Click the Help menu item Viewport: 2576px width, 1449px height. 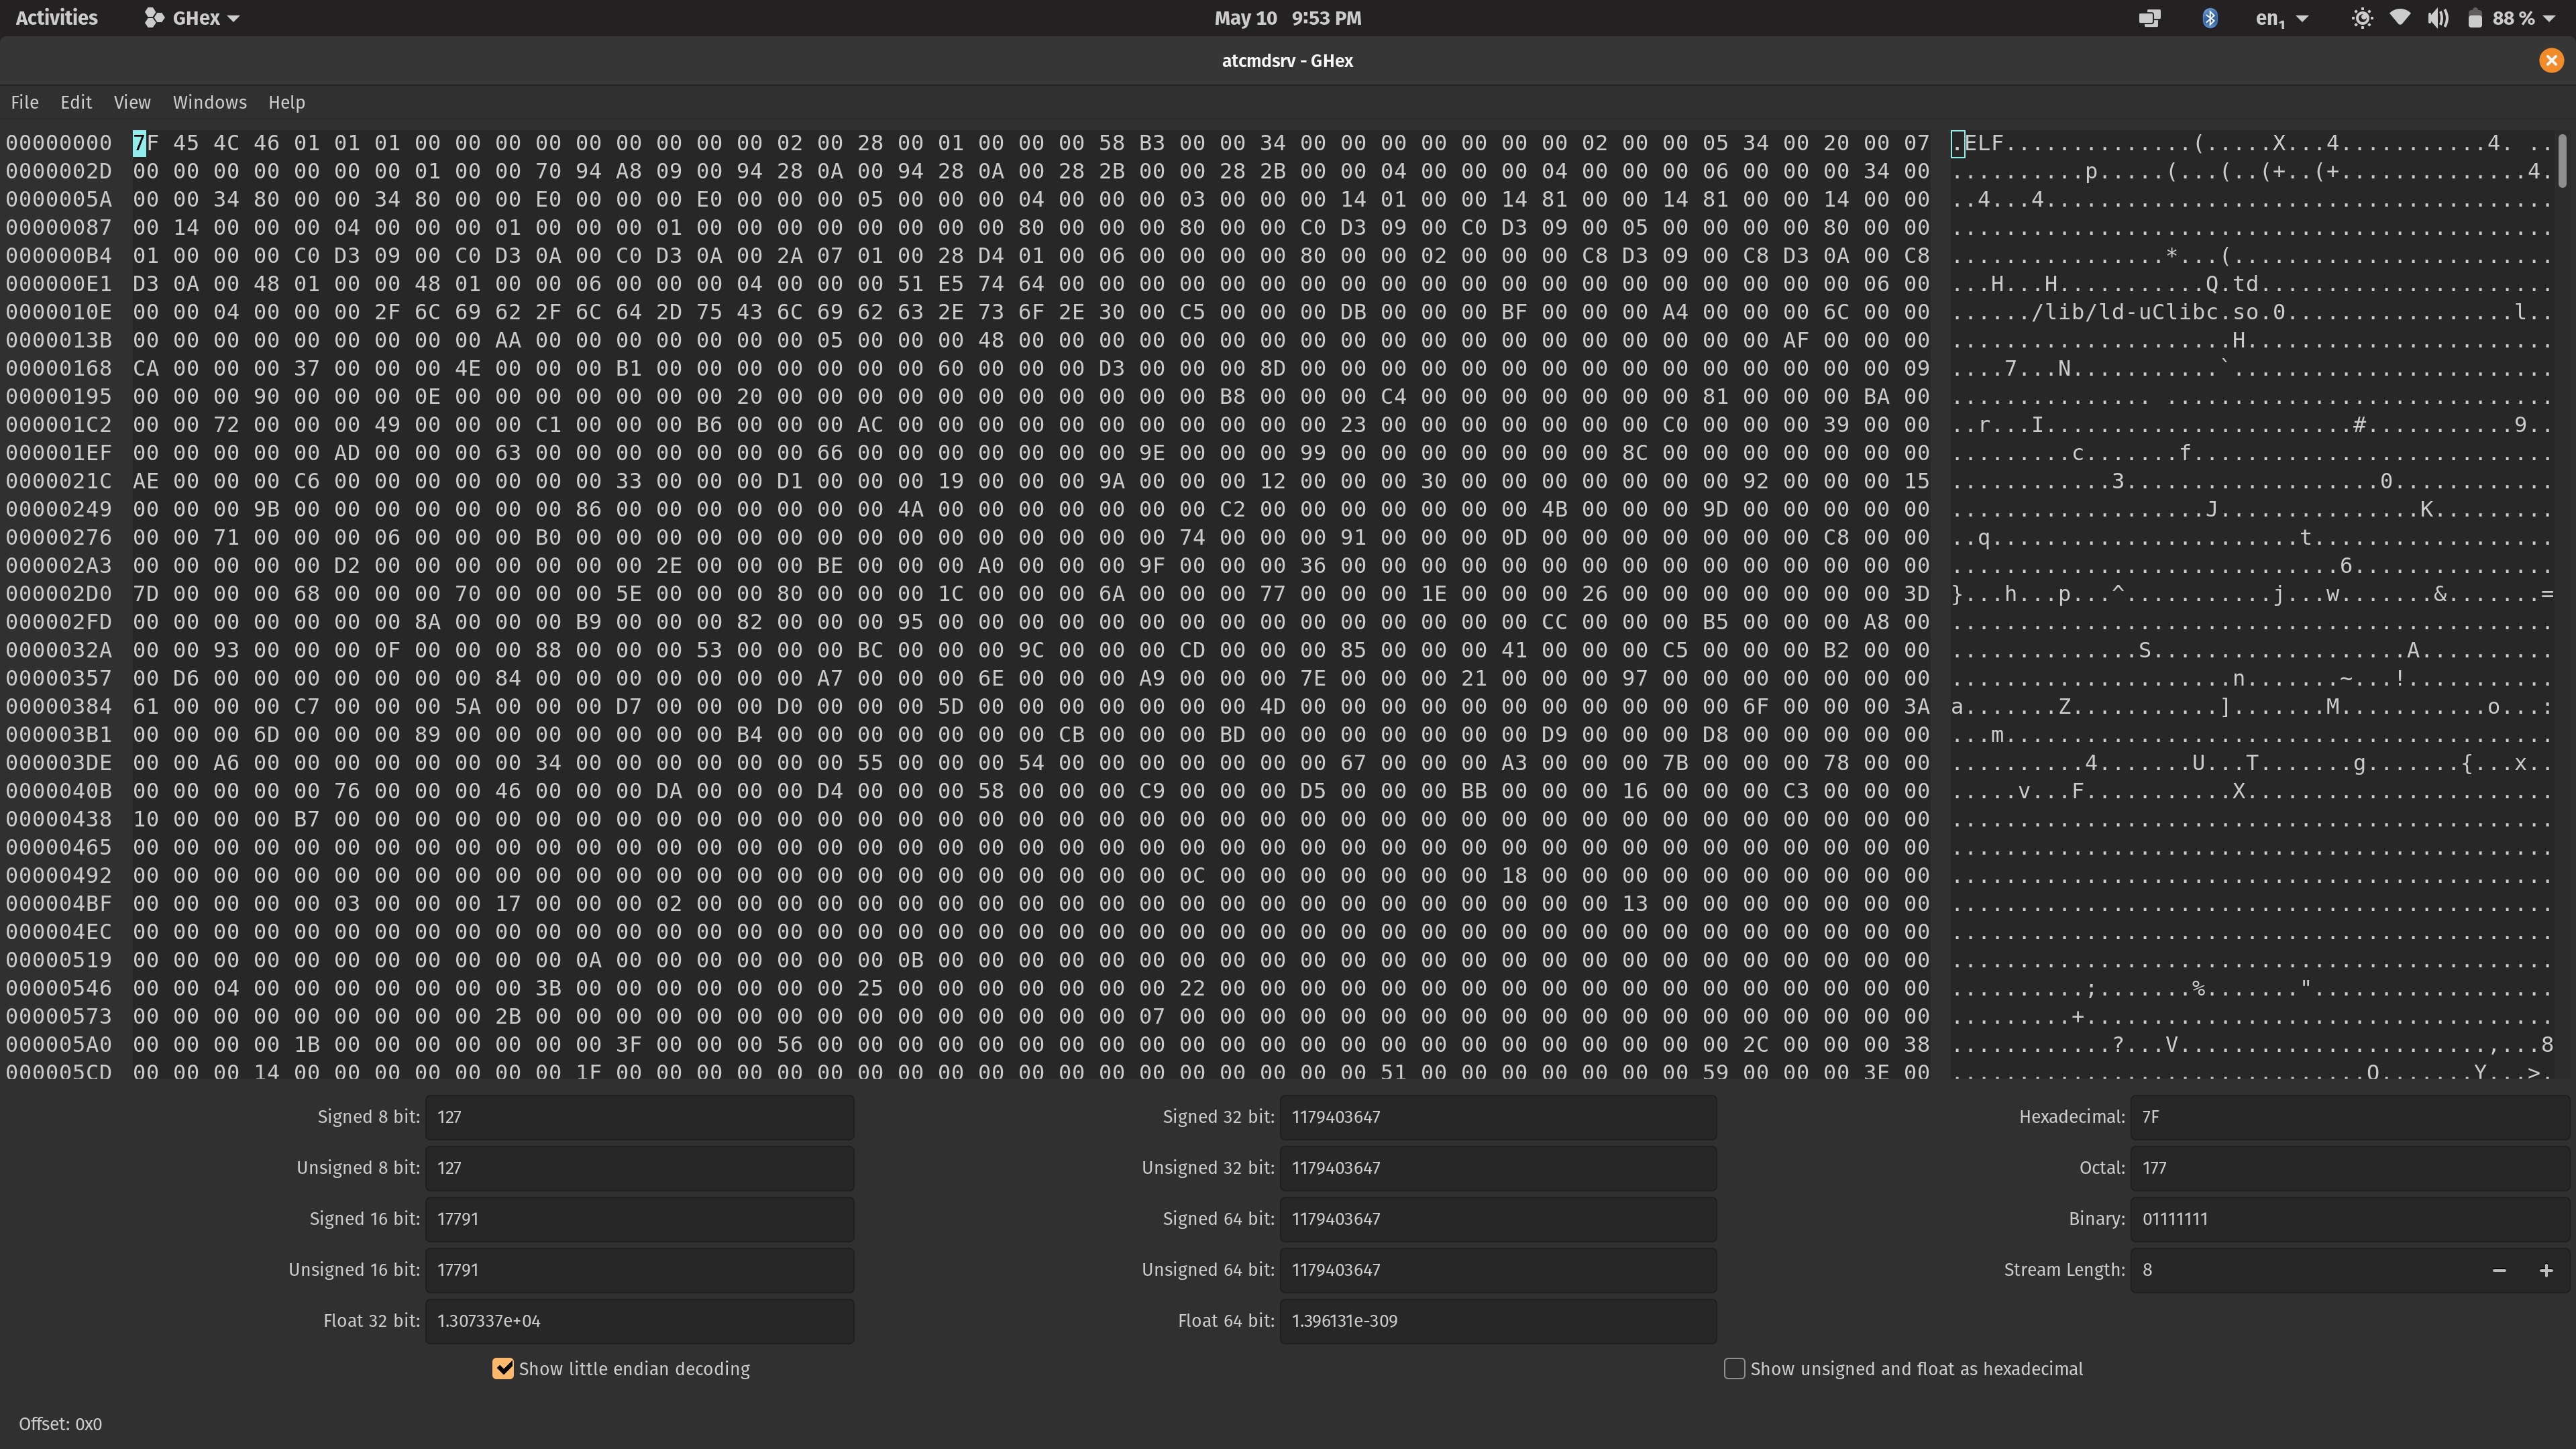(285, 101)
